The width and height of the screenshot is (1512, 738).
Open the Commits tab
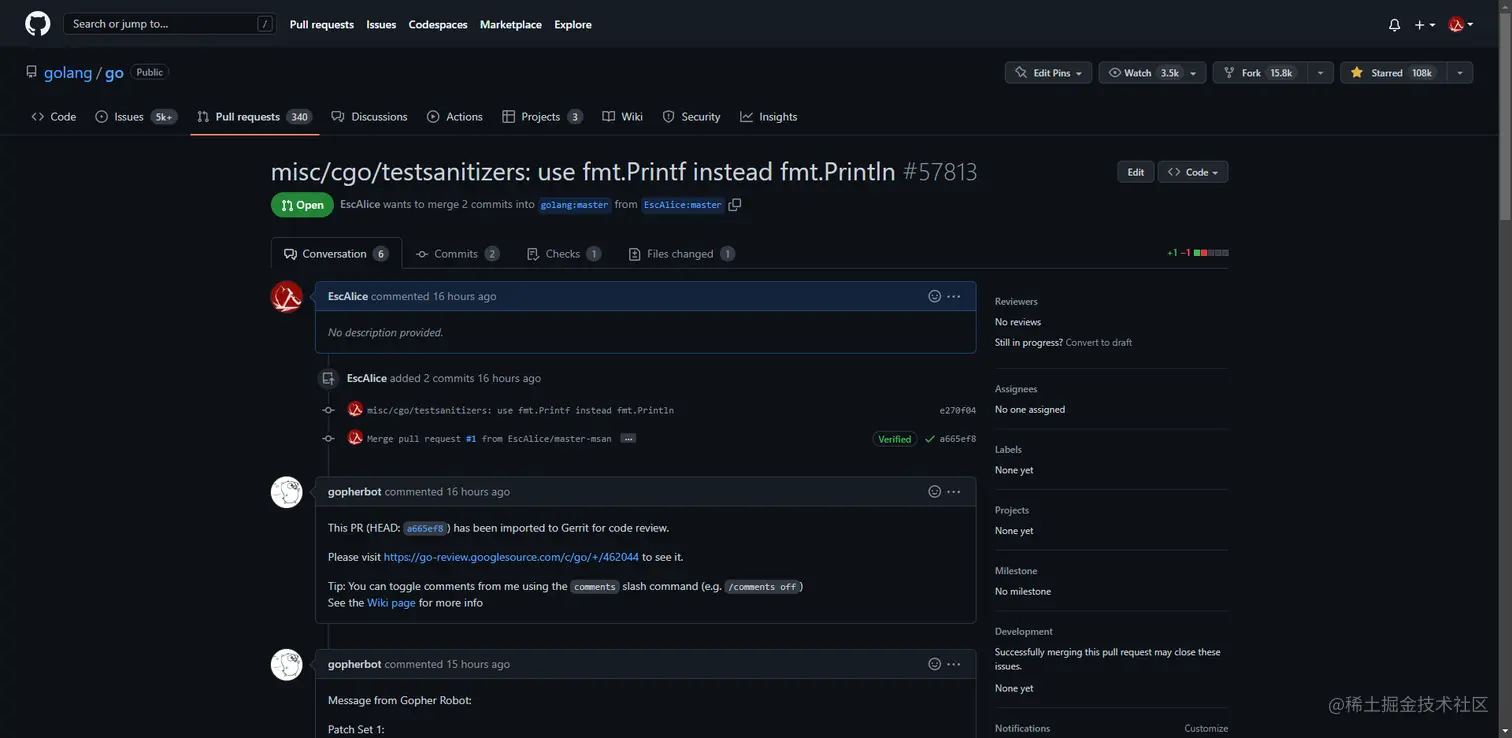coord(456,254)
